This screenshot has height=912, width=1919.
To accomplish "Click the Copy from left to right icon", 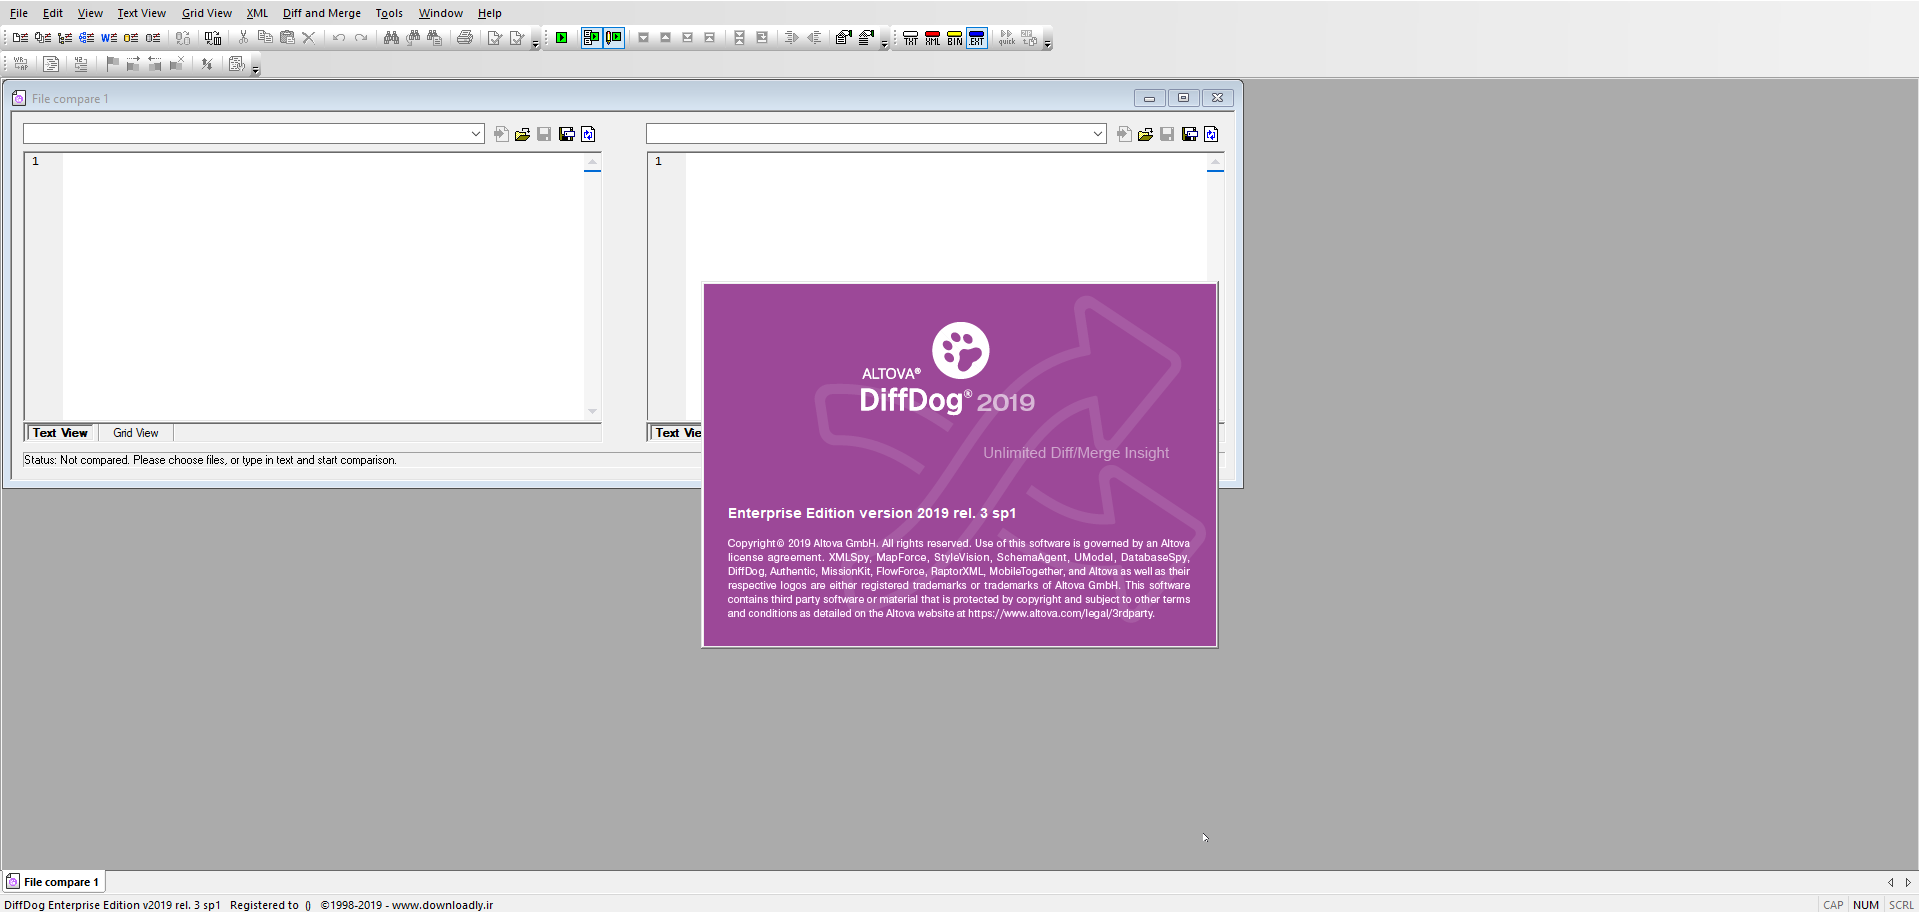I will (x=791, y=38).
